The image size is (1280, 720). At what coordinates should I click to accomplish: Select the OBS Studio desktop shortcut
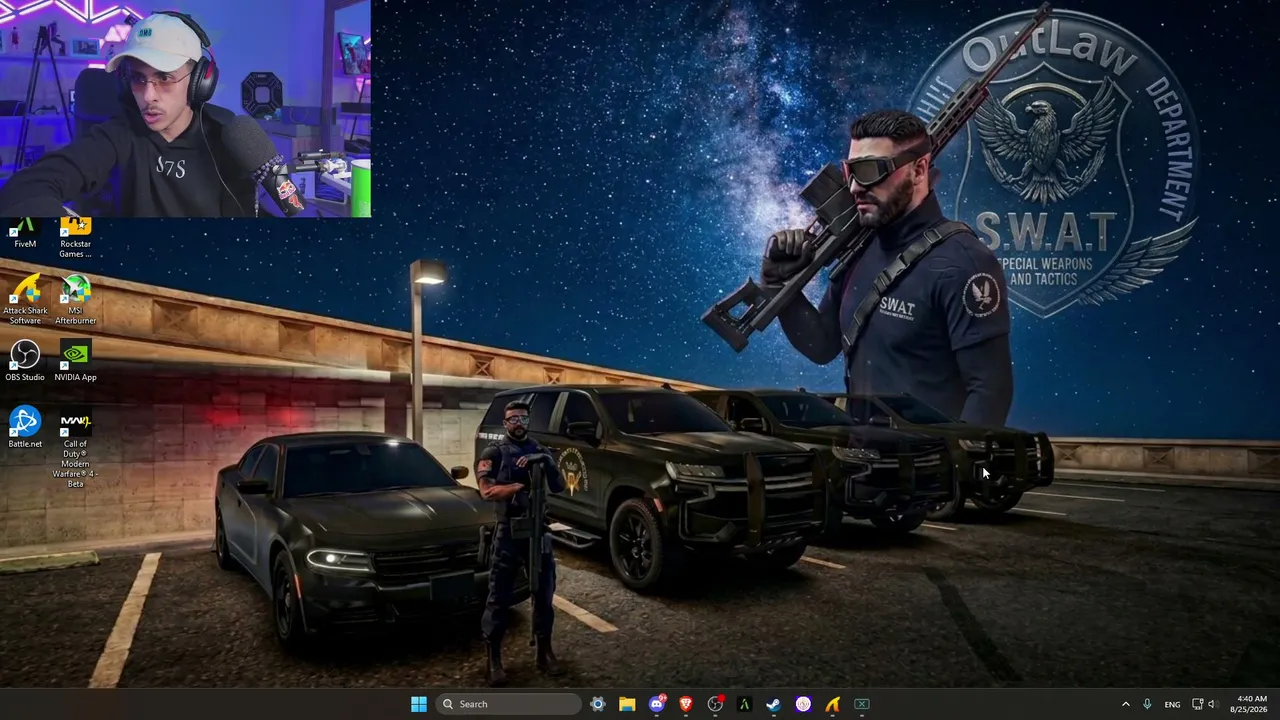tap(25, 361)
